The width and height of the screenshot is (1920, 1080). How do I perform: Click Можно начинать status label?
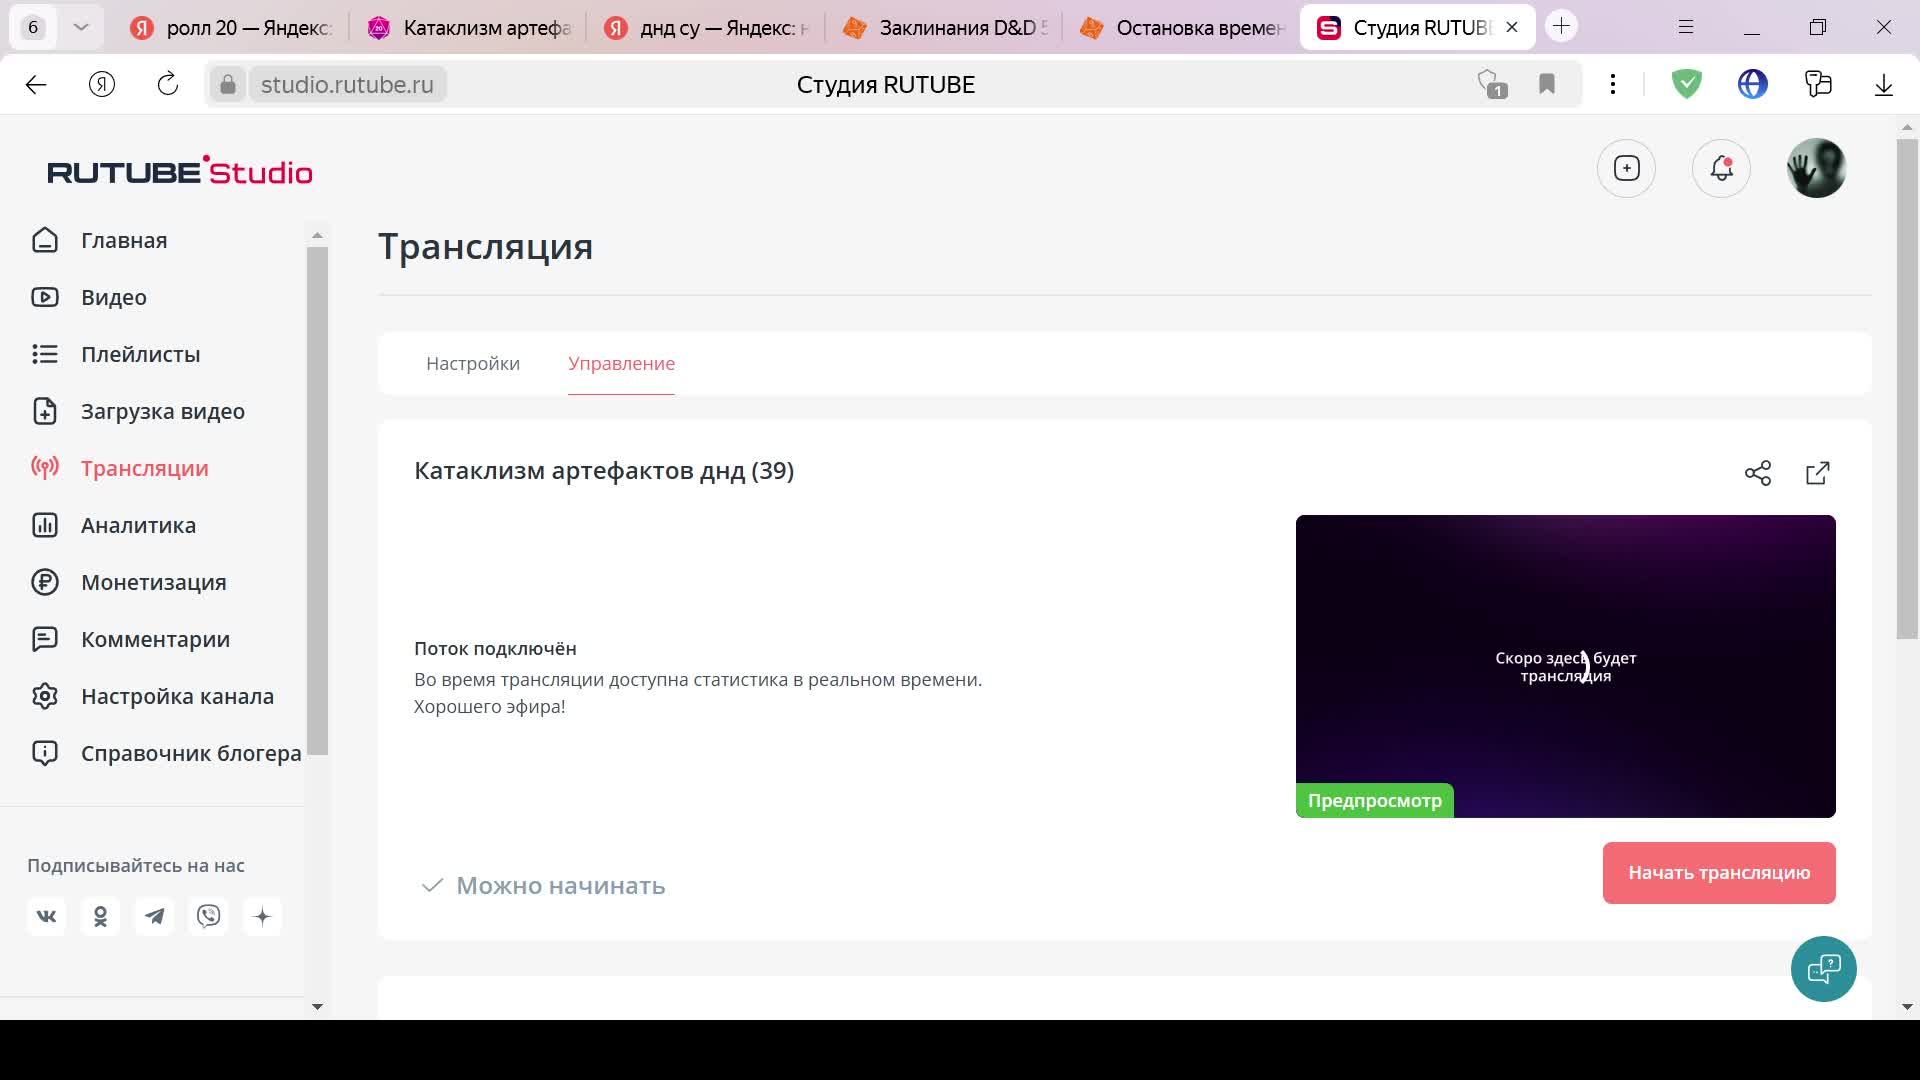point(560,886)
